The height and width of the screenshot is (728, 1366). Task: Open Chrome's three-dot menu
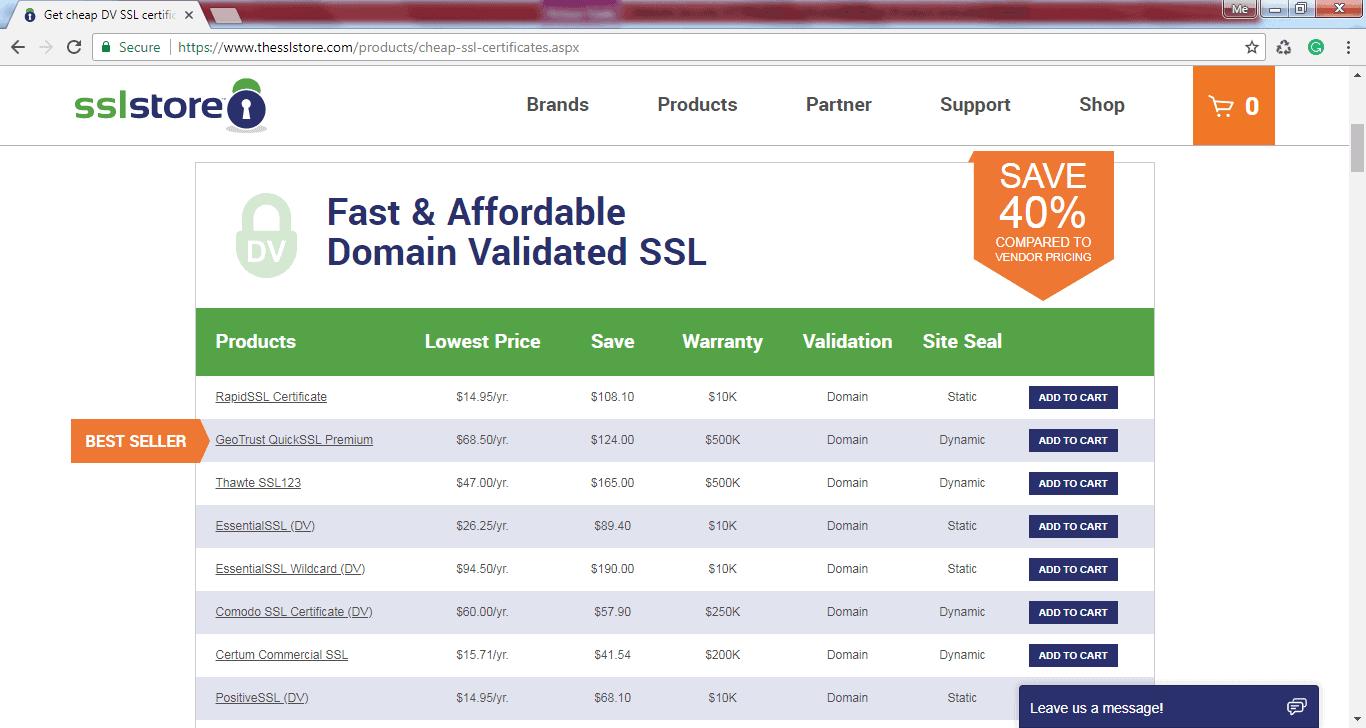[x=1348, y=46]
